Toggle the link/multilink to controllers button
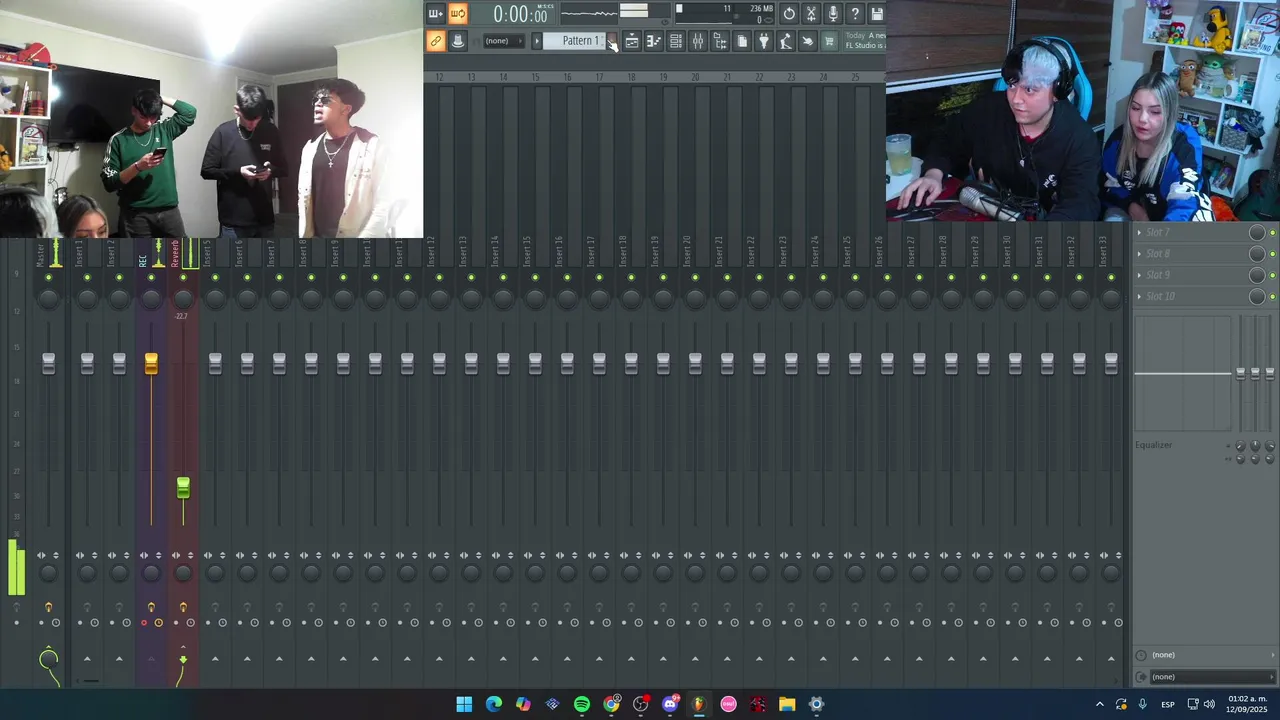The image size is (1280, 720). [x=435, y=41]
